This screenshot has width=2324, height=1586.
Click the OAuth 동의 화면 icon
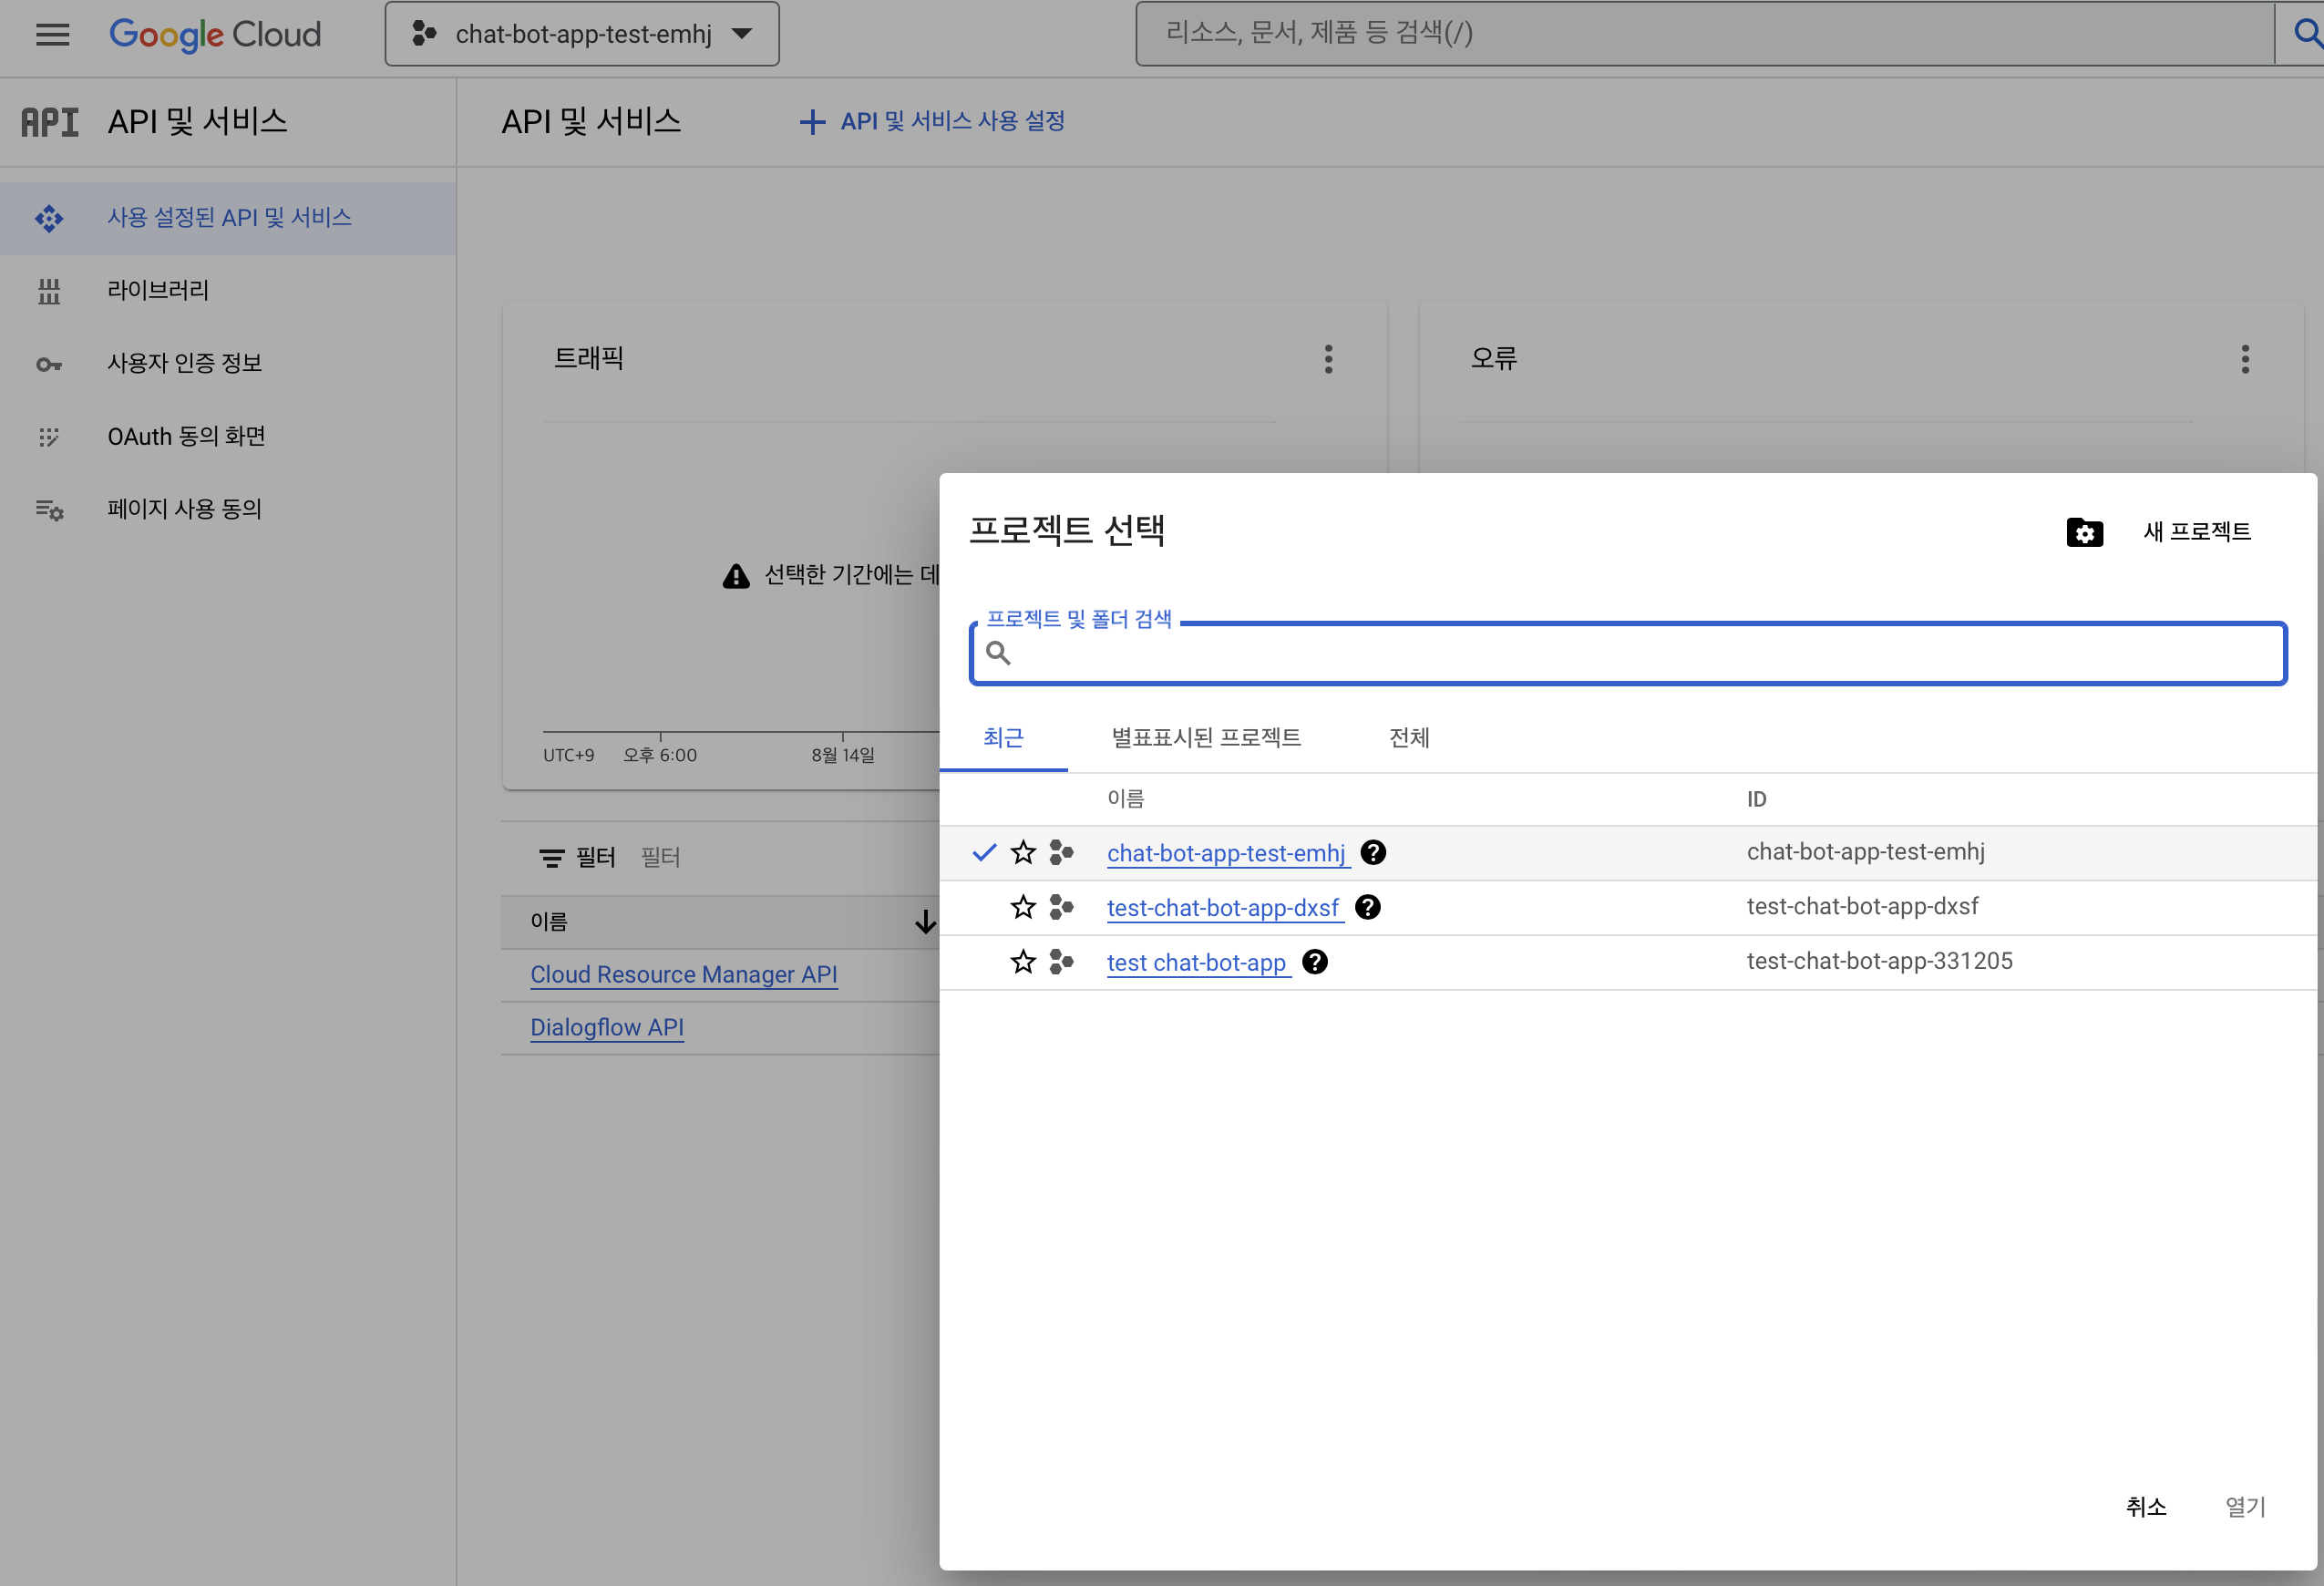(x=49, y=437)
